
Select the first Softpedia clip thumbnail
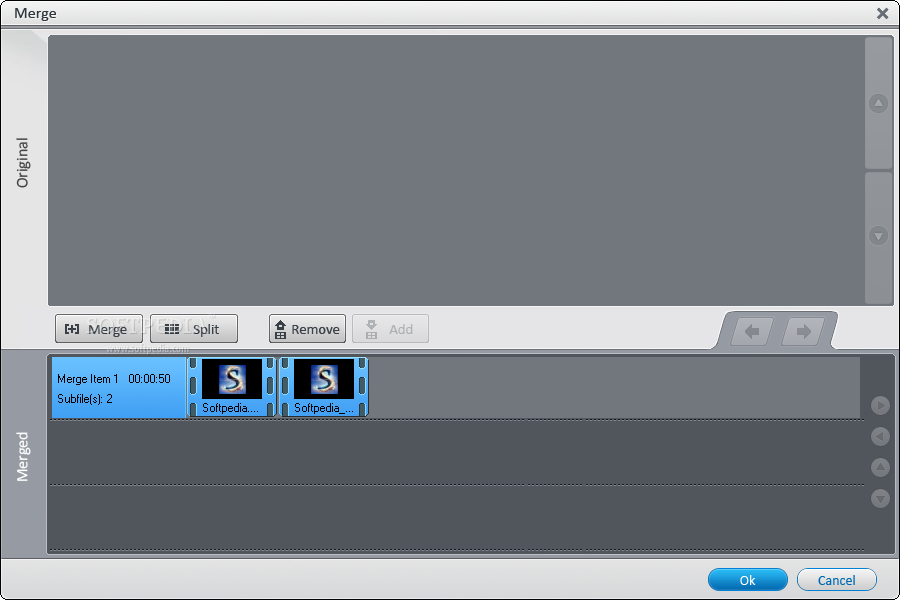(231, 386)
